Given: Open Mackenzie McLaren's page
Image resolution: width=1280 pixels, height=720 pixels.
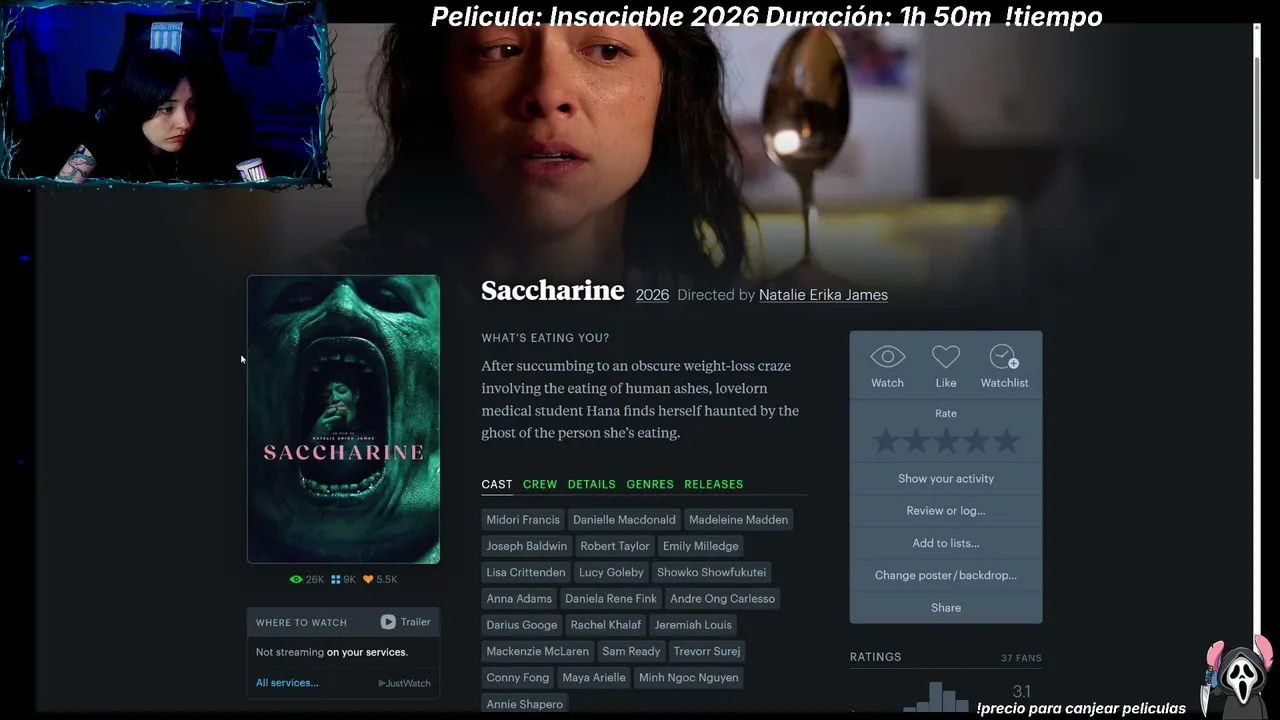Looking at the screenshot, I should coord(538,651).
